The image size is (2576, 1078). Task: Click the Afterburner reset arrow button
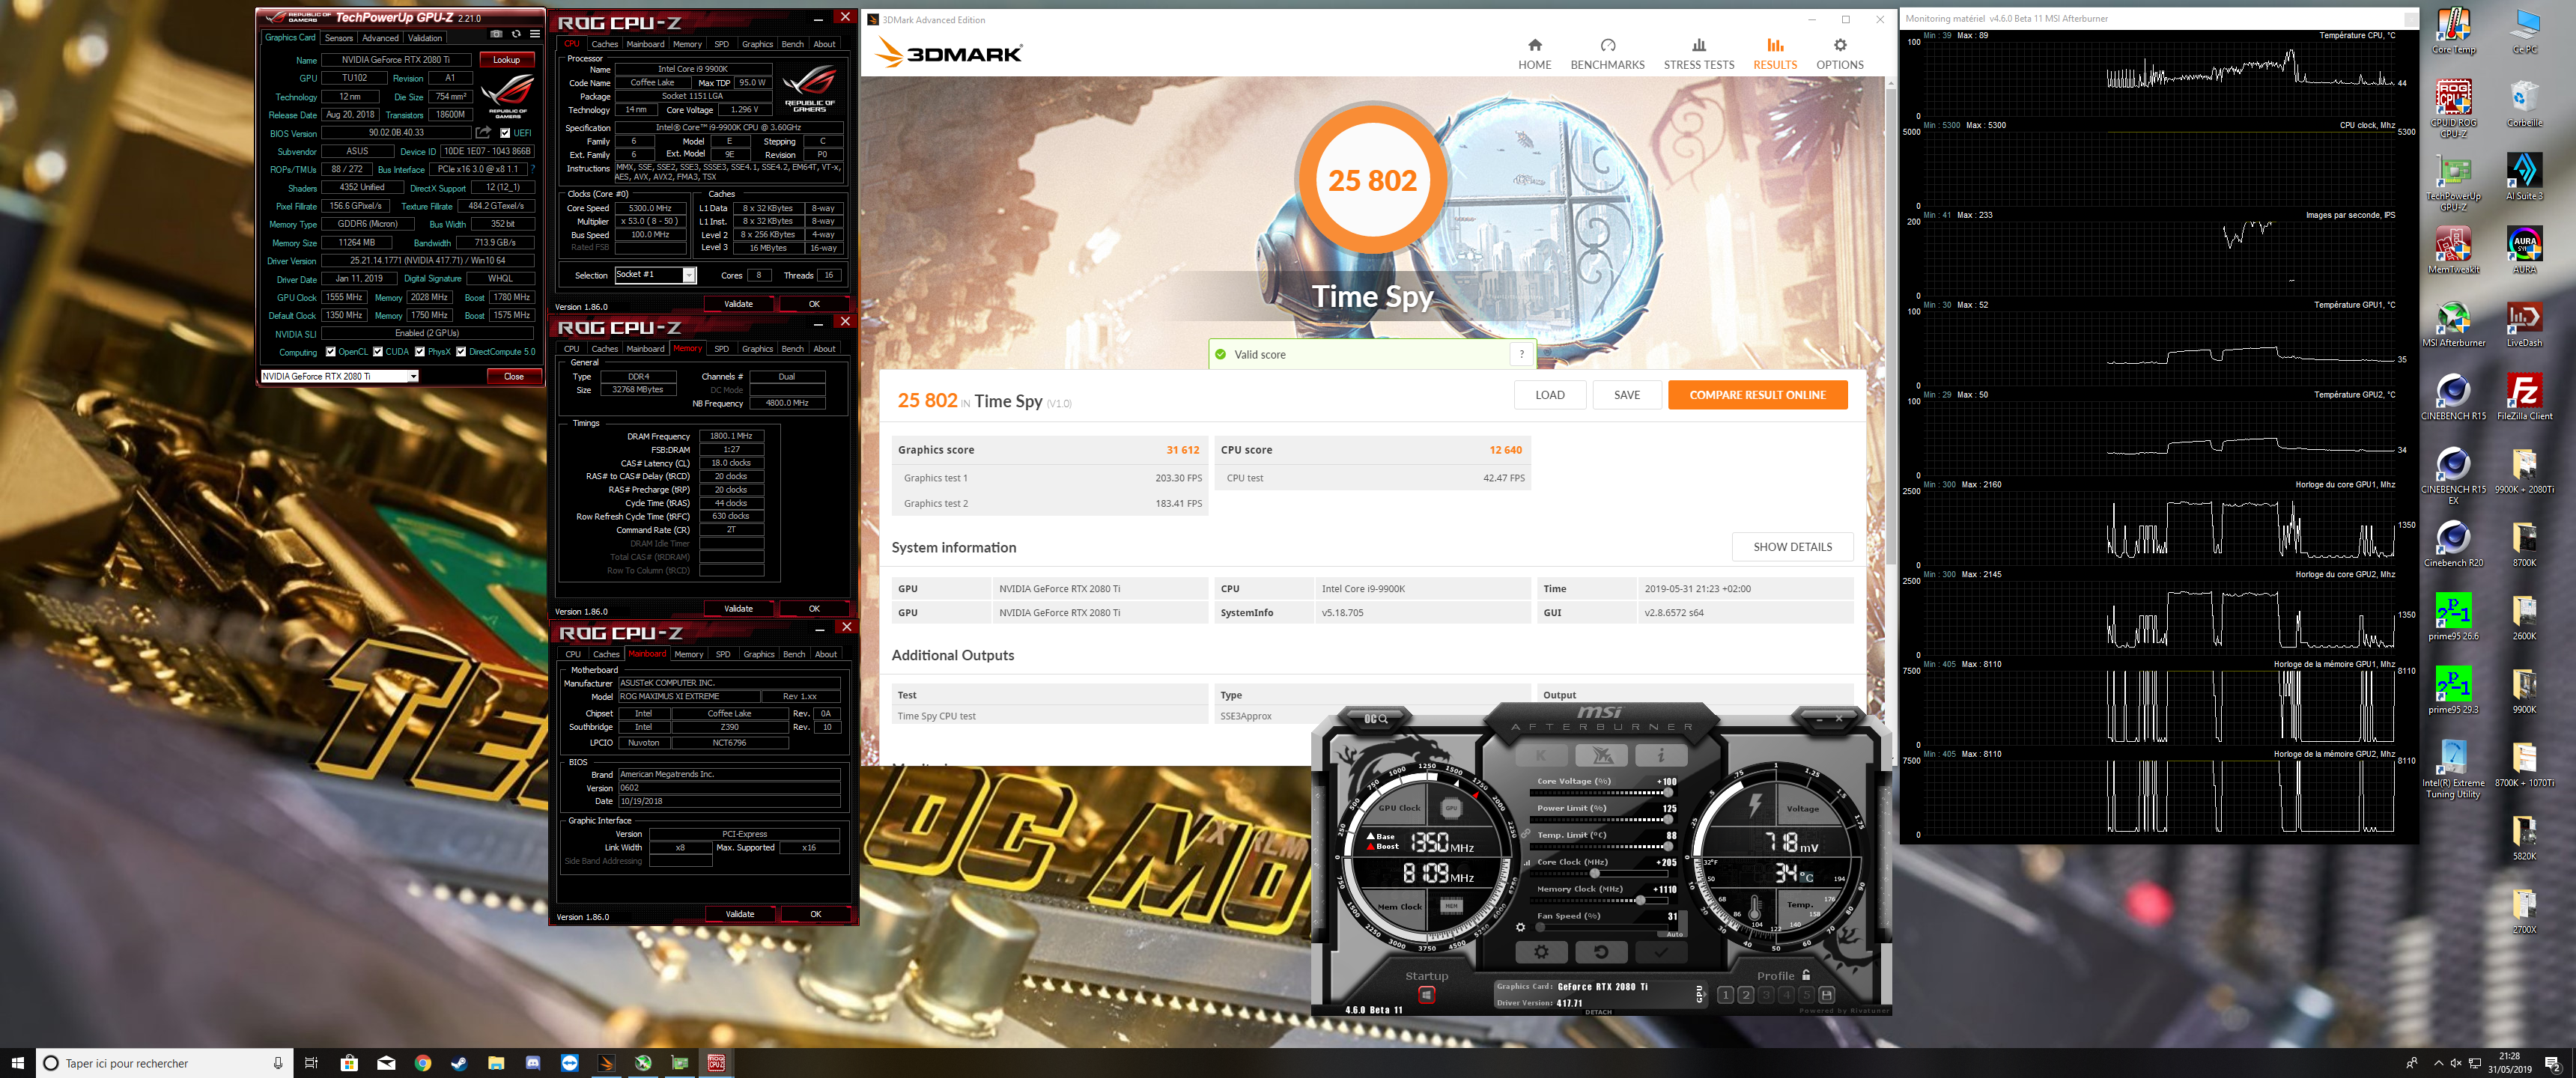[1601, 952]
